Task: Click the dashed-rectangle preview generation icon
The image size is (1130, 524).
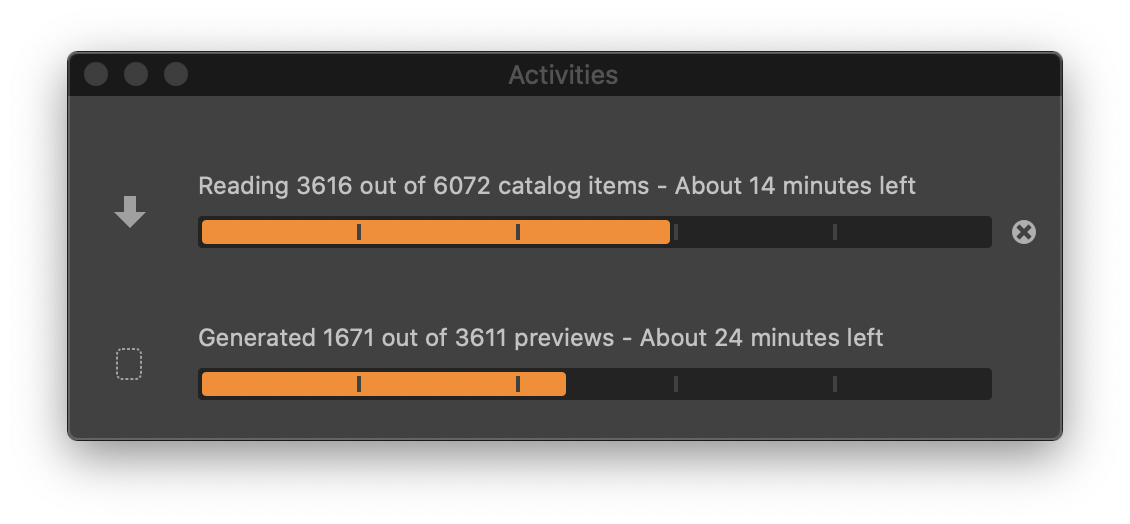Action: tap(129, 364)
